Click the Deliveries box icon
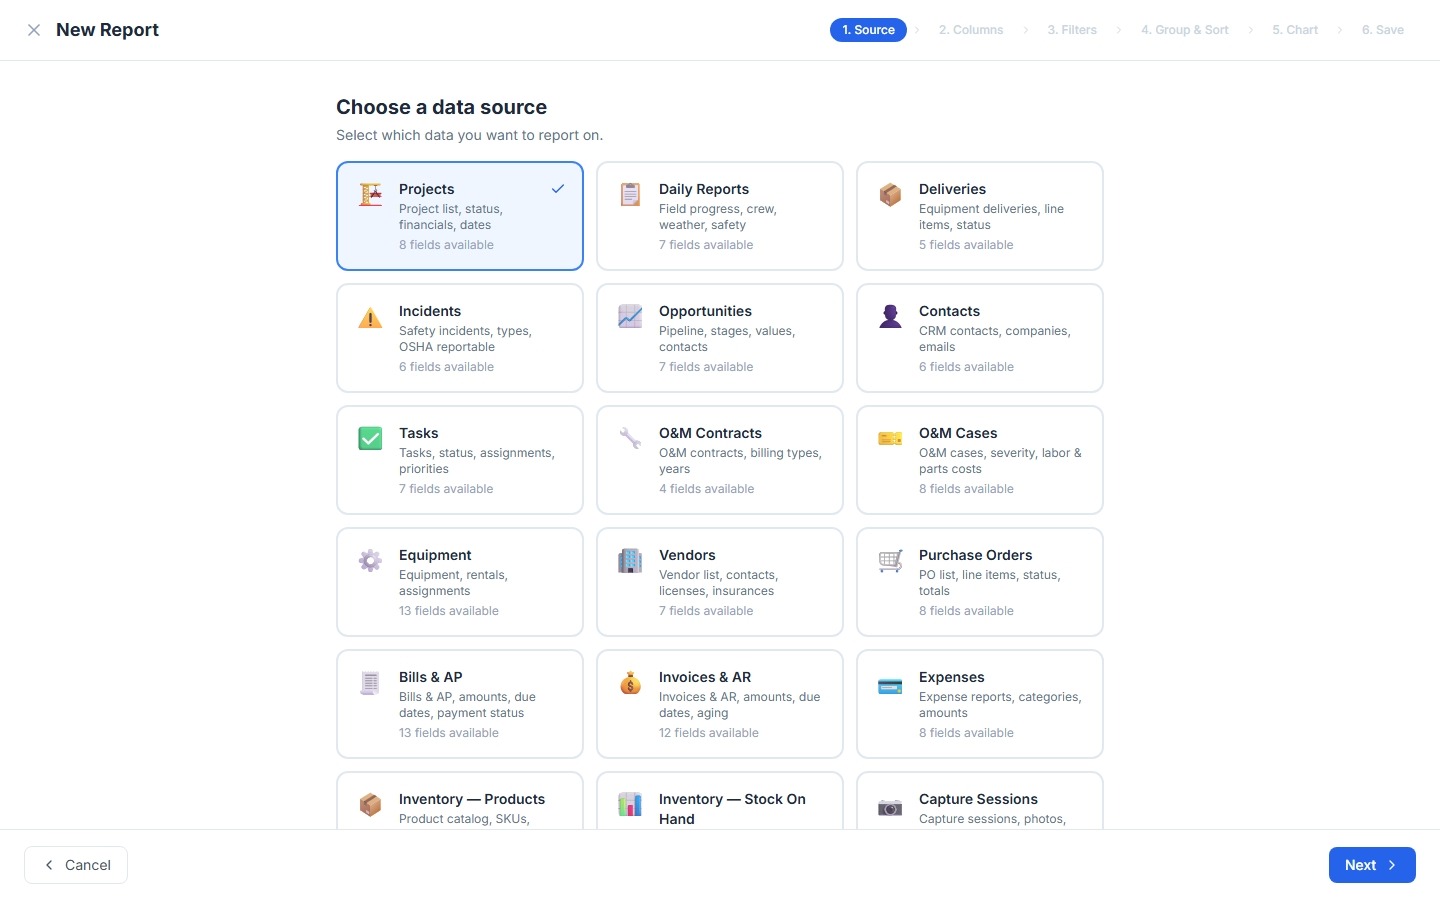 890,194
